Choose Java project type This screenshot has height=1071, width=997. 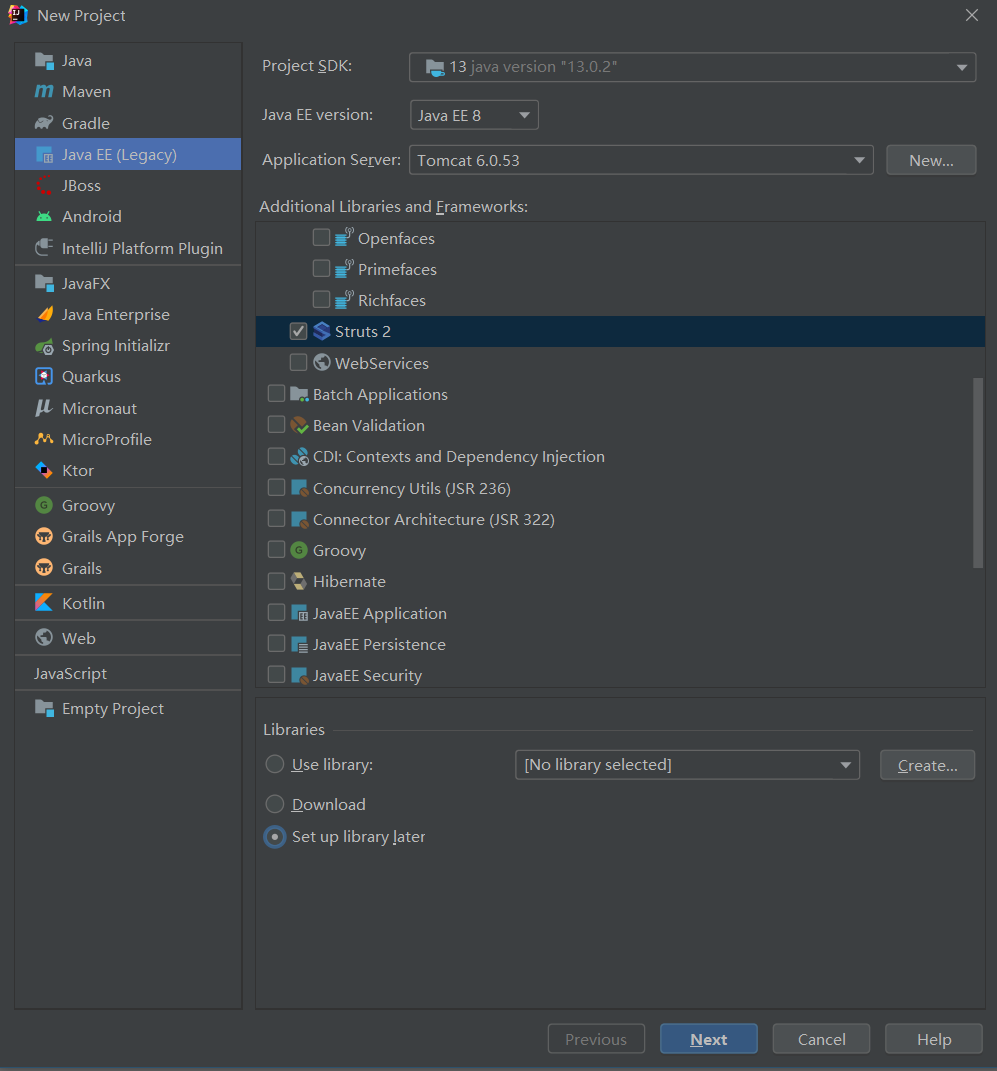click(x=128, y=61)
